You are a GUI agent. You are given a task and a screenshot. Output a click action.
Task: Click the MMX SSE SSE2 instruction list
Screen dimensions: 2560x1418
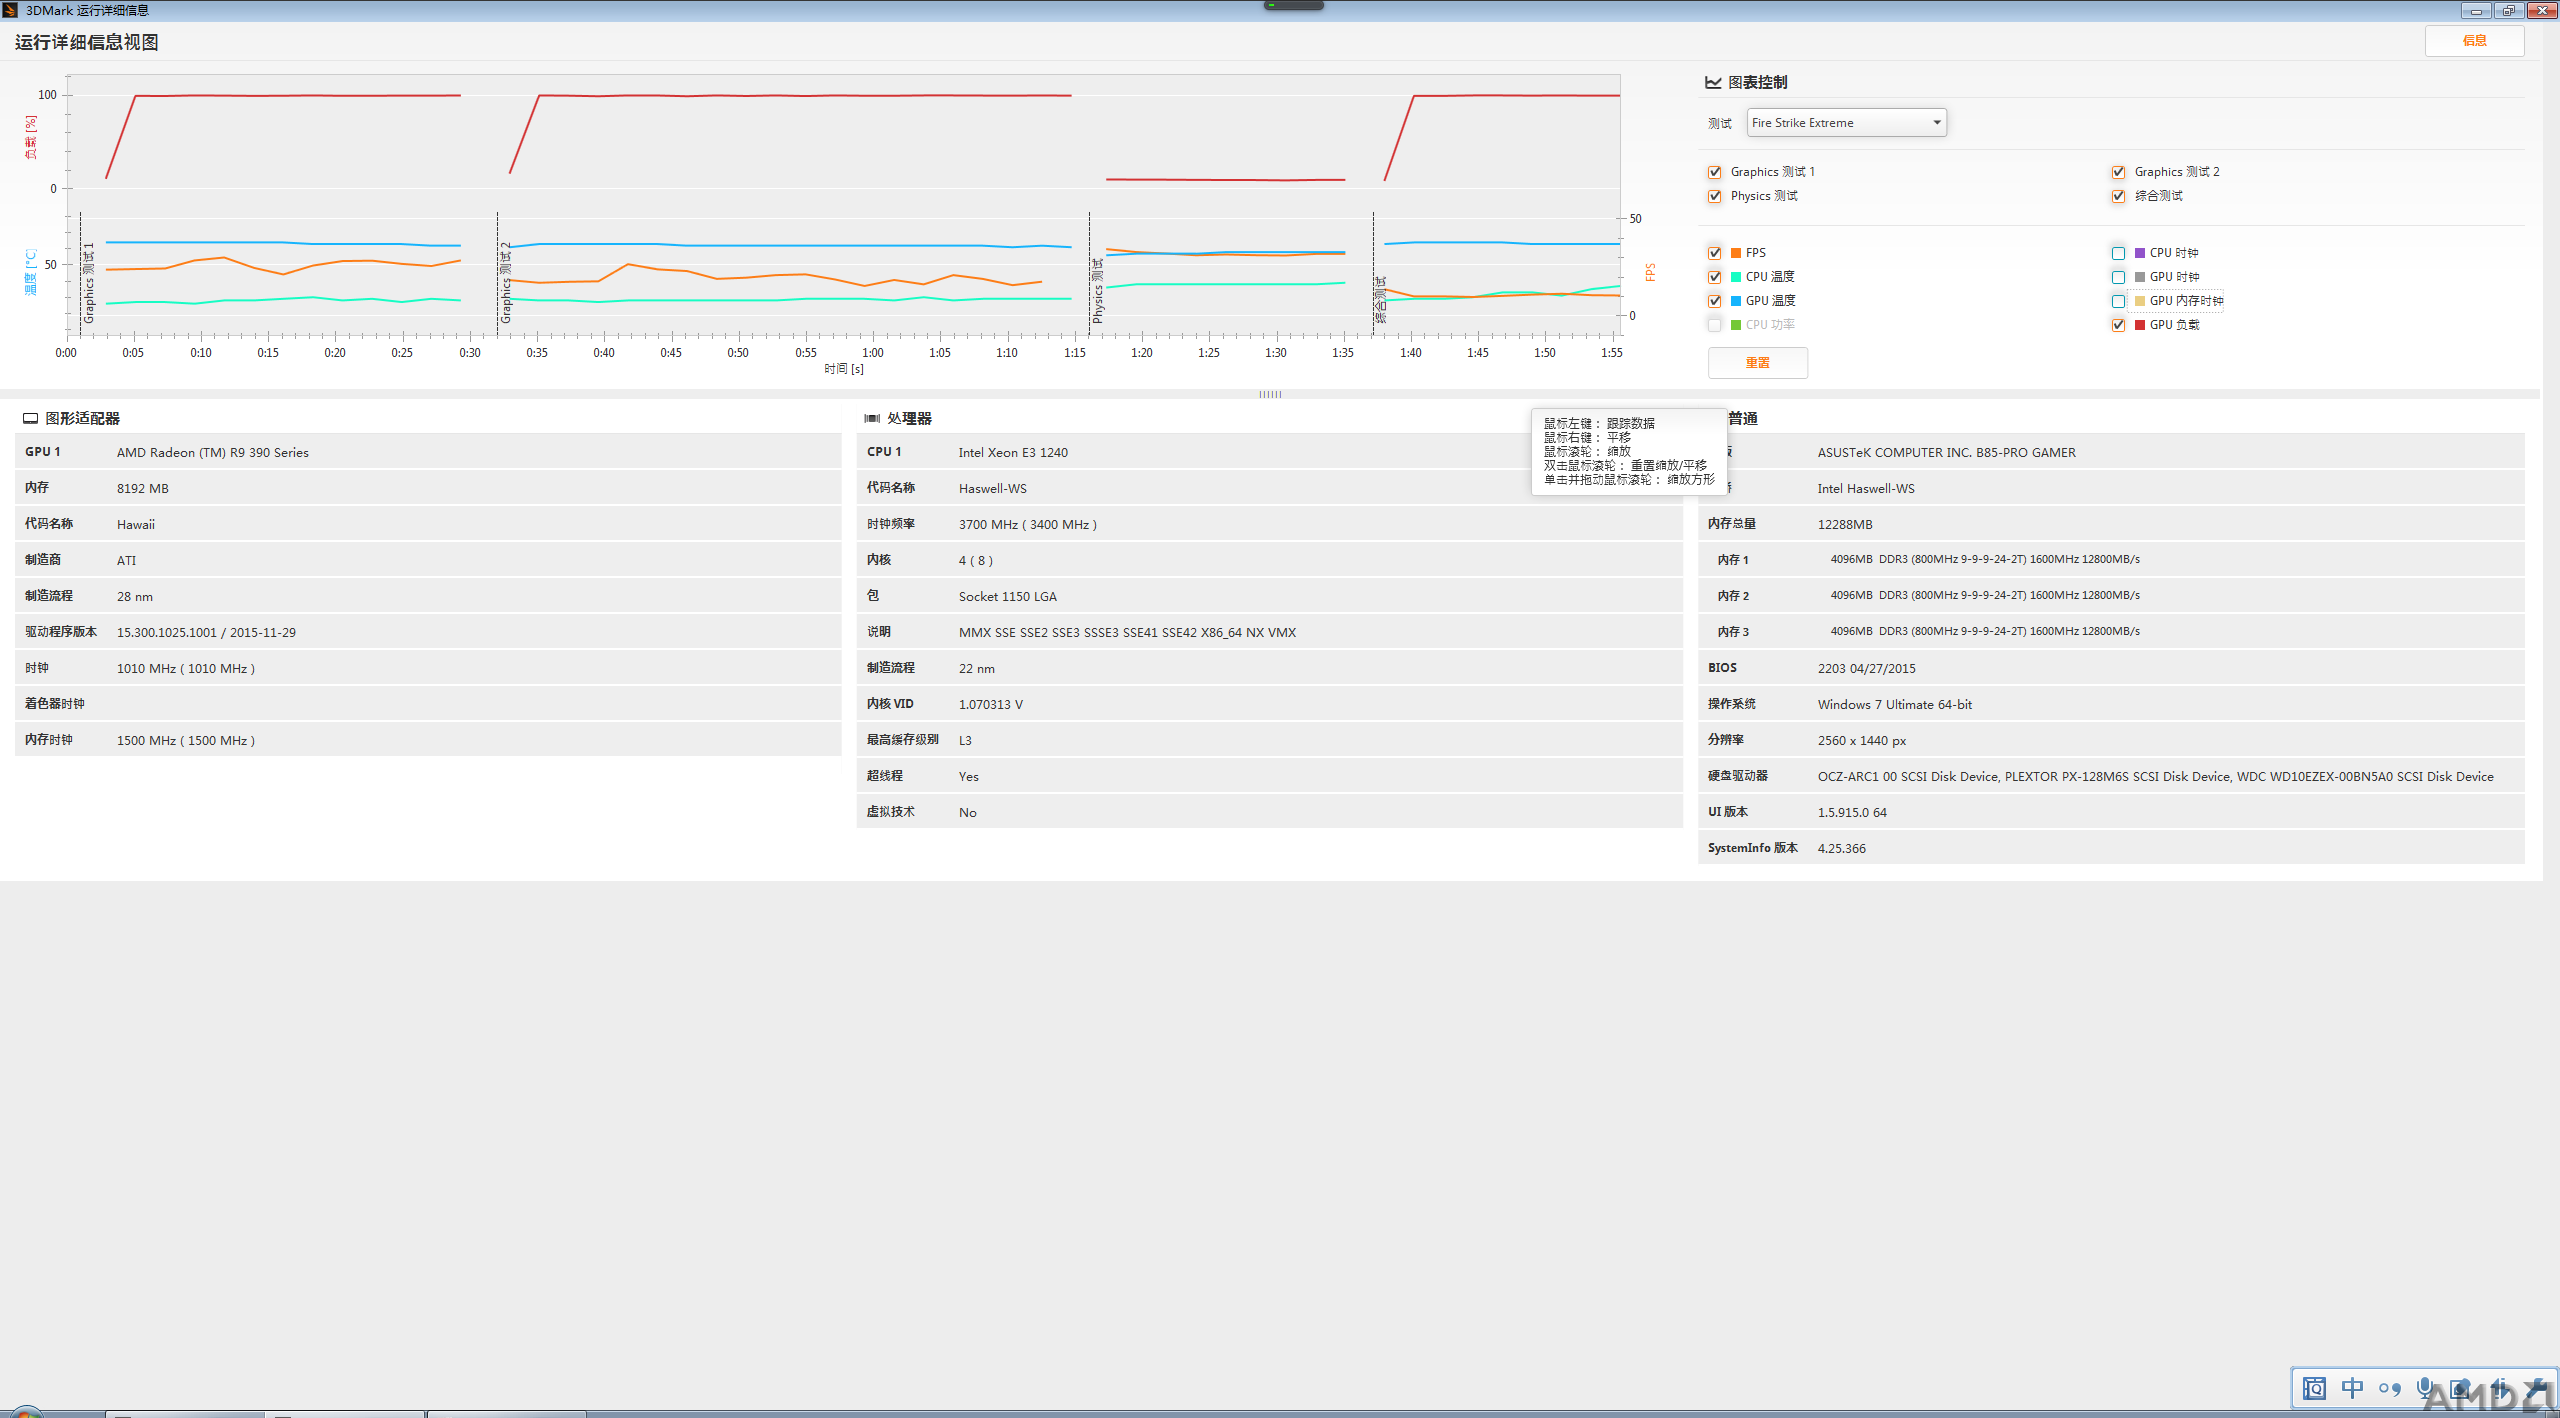click(x=1127, y=633)
